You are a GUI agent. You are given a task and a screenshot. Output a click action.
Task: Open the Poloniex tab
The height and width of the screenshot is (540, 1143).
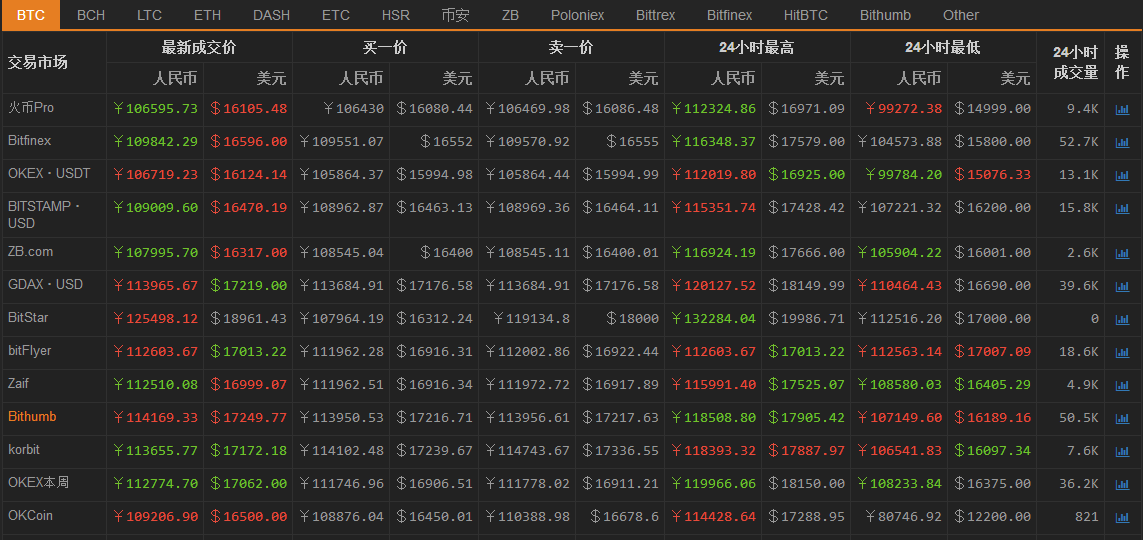(577, 15)
